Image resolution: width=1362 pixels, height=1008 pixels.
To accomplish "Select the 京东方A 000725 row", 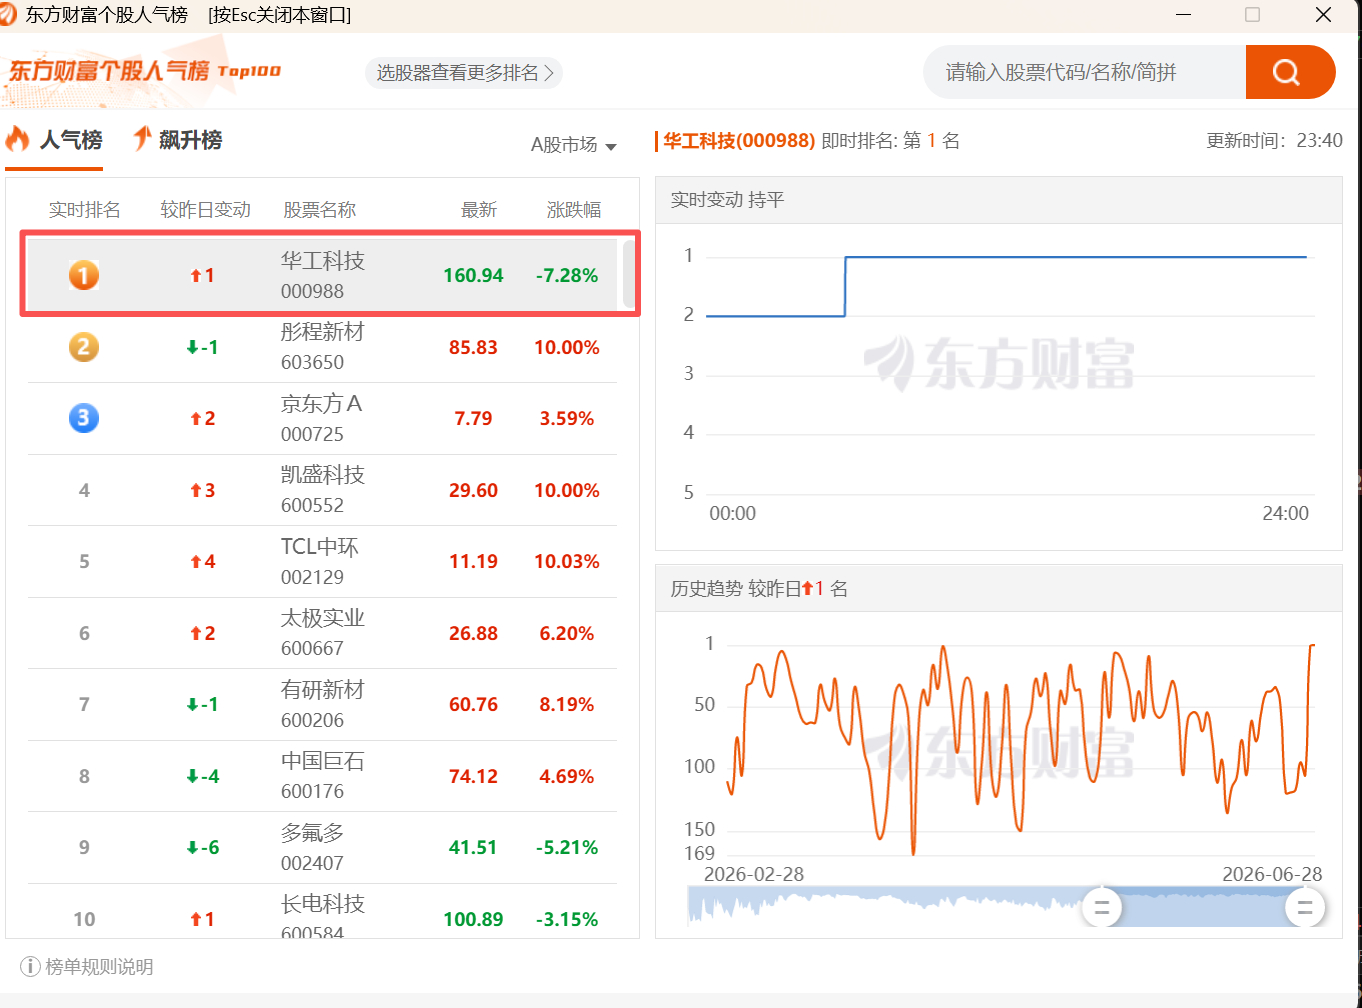I will [x=322, y=418].
